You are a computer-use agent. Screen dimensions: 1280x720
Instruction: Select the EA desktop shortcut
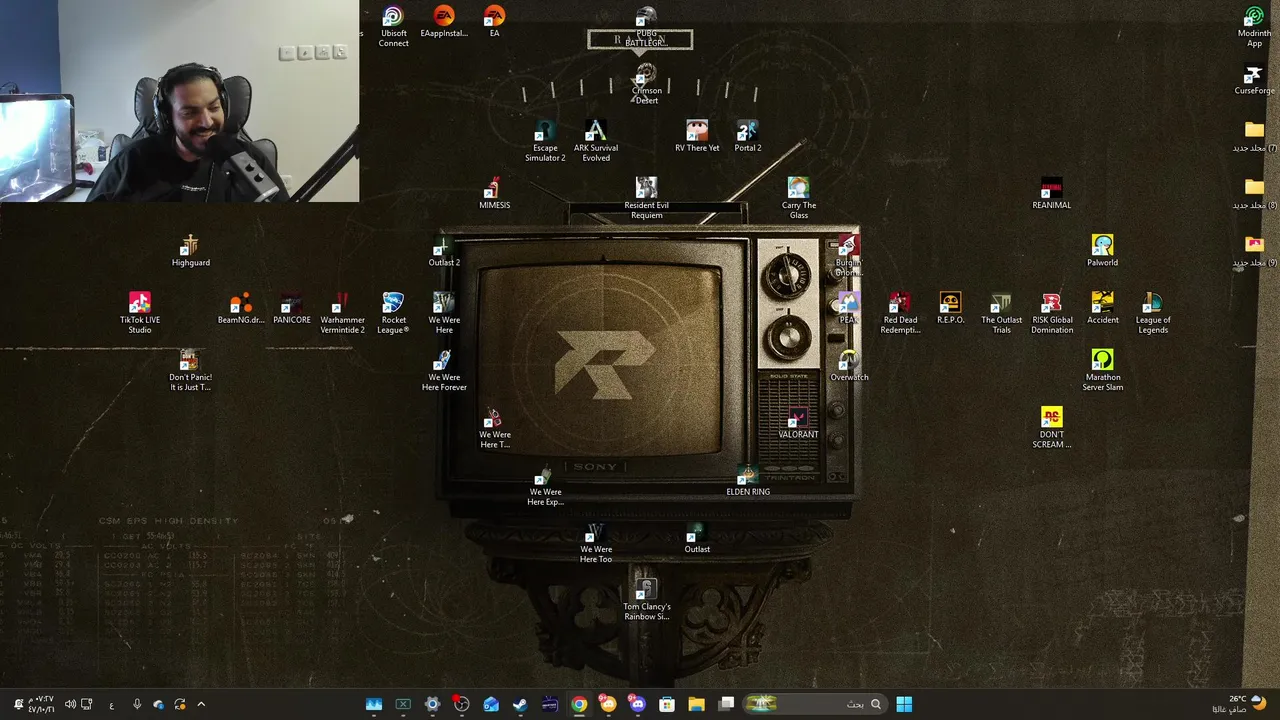coord(494,22)
